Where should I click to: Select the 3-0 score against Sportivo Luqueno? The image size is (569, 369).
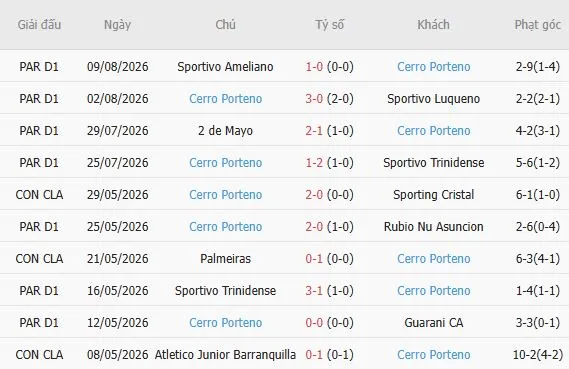click(314, 99)
